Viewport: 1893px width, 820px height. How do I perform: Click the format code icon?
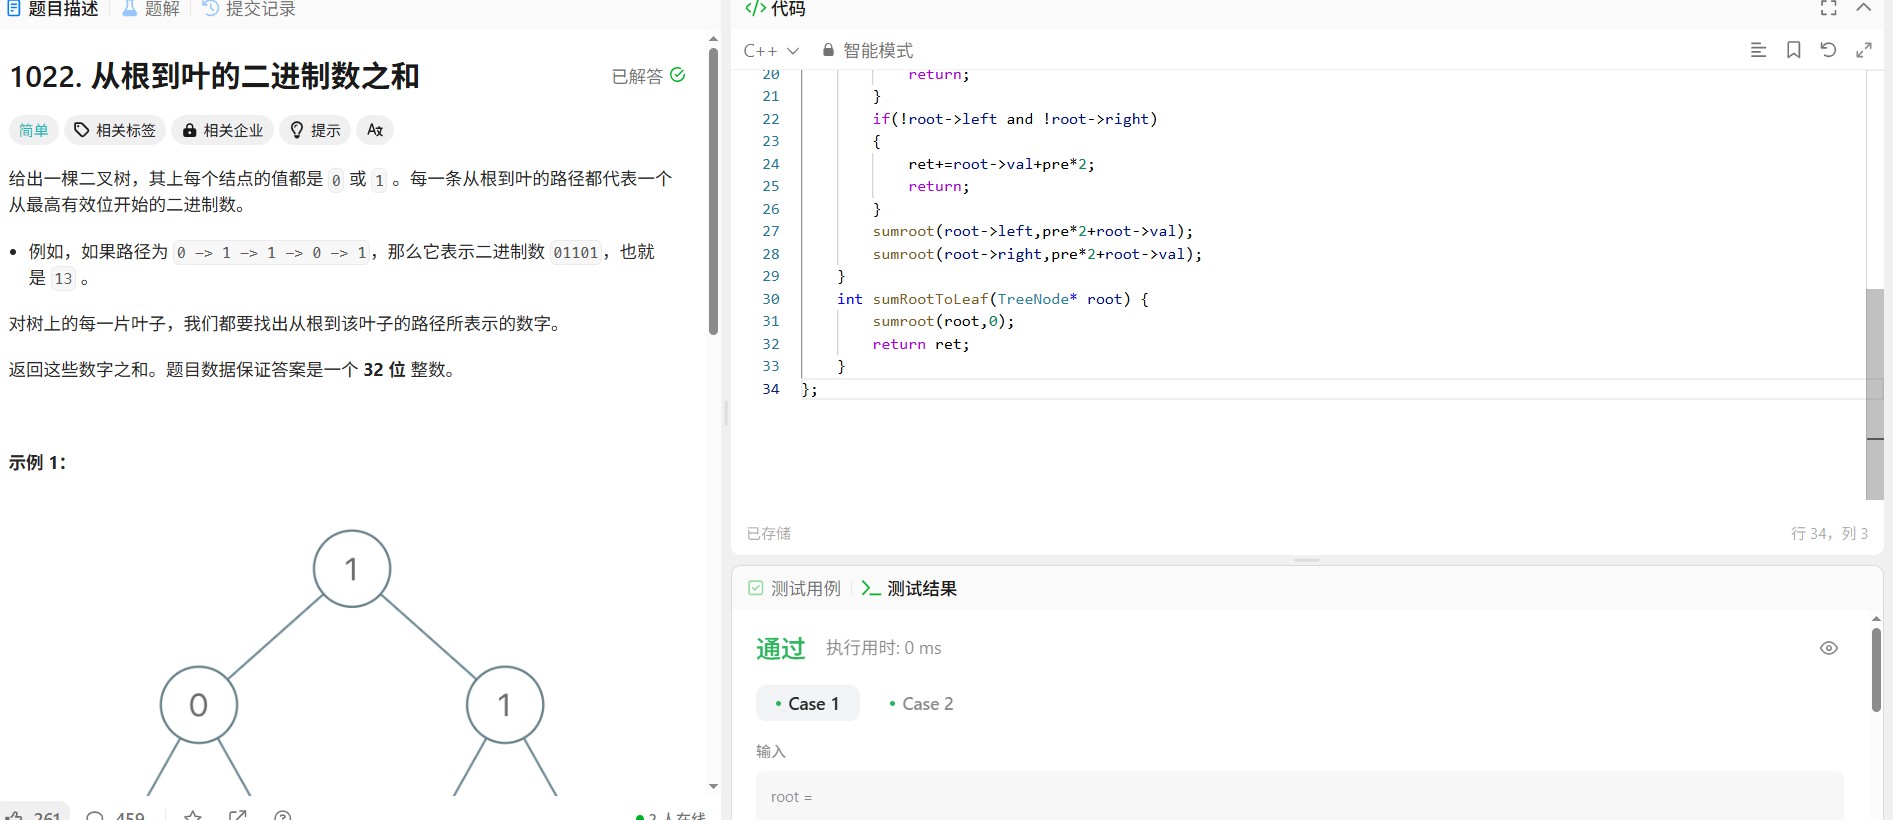tap(1758, 50)
